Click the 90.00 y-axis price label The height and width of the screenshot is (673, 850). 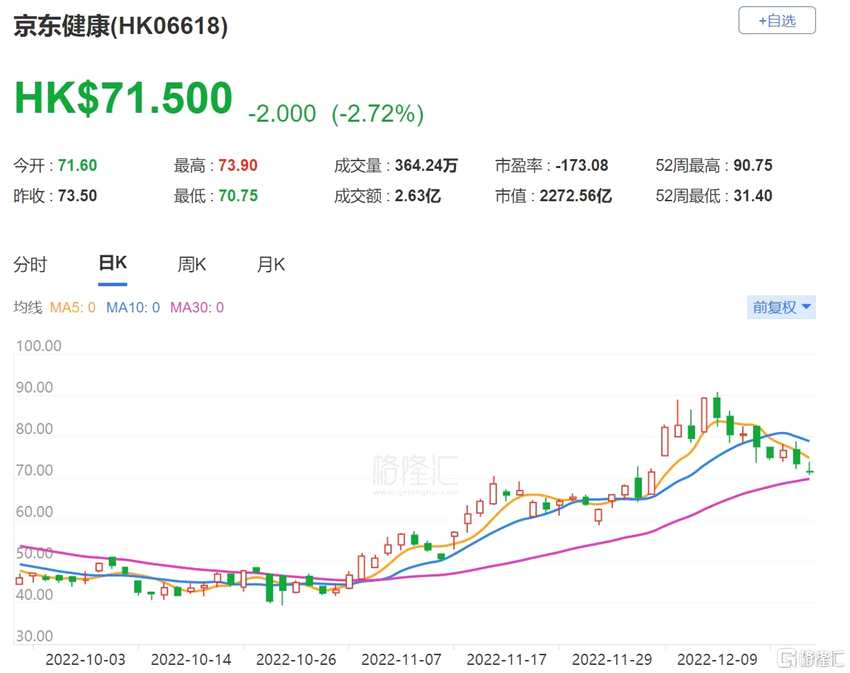pos(34,388)
